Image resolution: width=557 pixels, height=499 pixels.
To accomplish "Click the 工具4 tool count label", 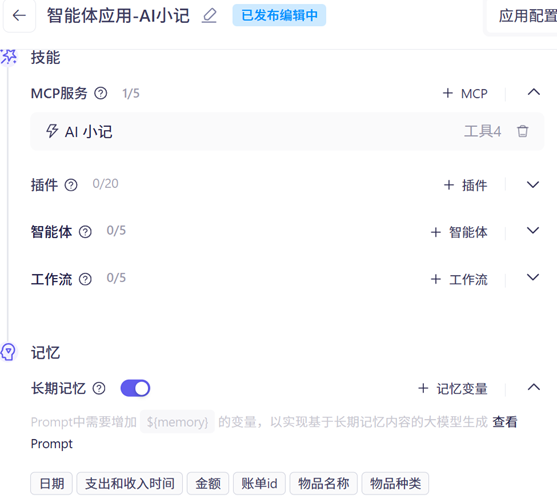I will [482, 131].
